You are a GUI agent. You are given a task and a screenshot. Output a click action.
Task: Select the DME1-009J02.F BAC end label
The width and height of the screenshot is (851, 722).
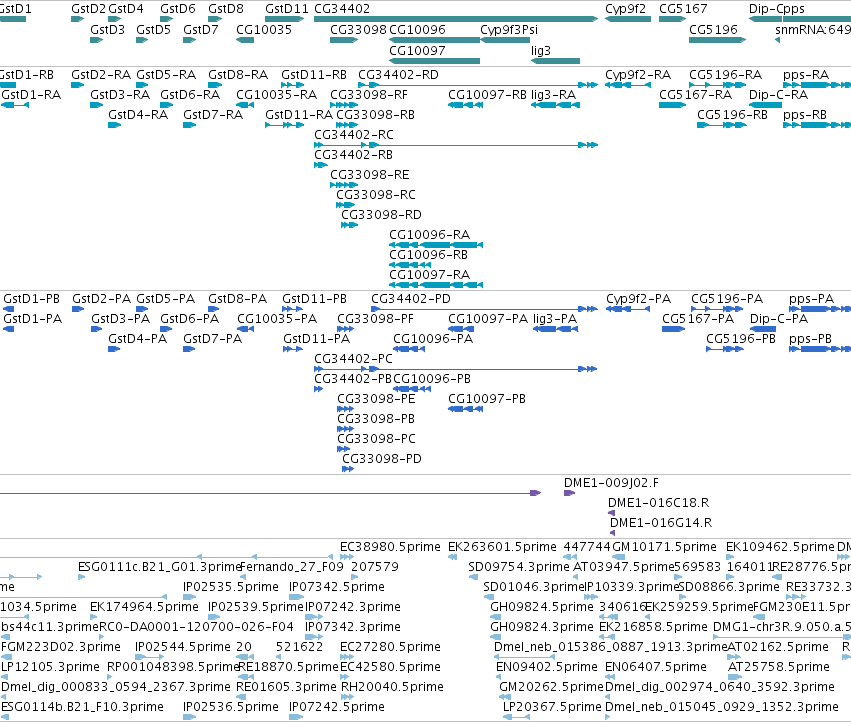[611, 483]
